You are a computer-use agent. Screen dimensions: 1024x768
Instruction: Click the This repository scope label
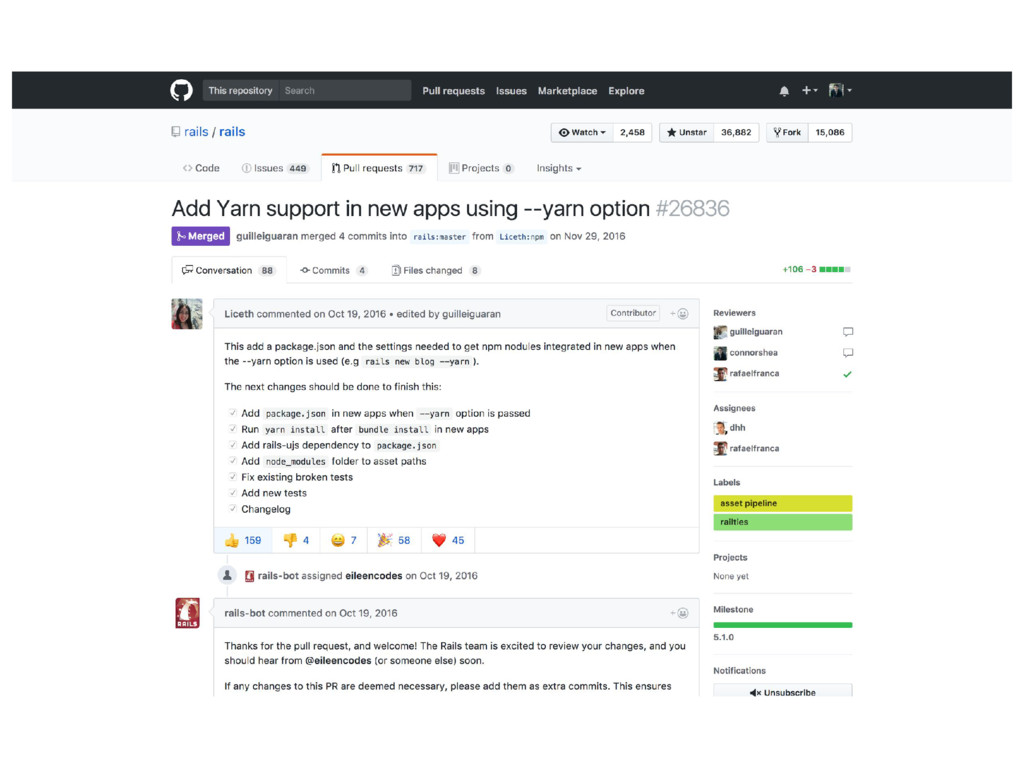240,90
